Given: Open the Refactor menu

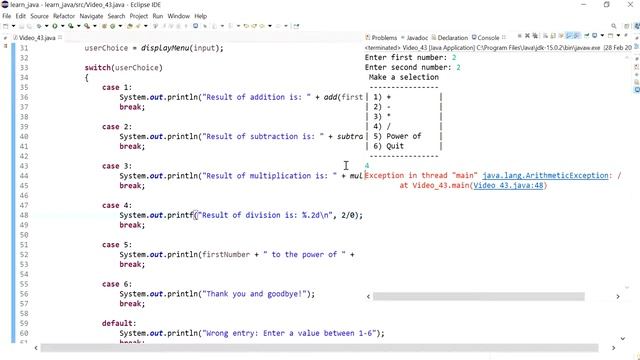Looking at the screenshot, I should [64, 16].
